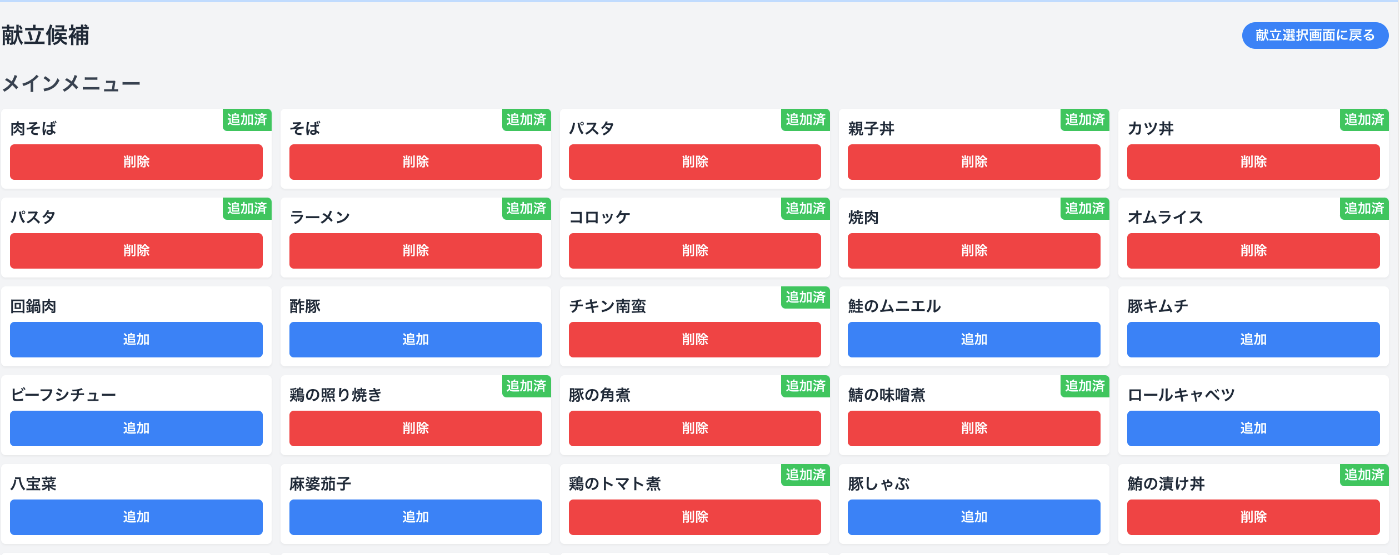Delete 焼肉 from the list
Image resolution: width=1400 pixels, height=555 pixels.
point(974,251)
